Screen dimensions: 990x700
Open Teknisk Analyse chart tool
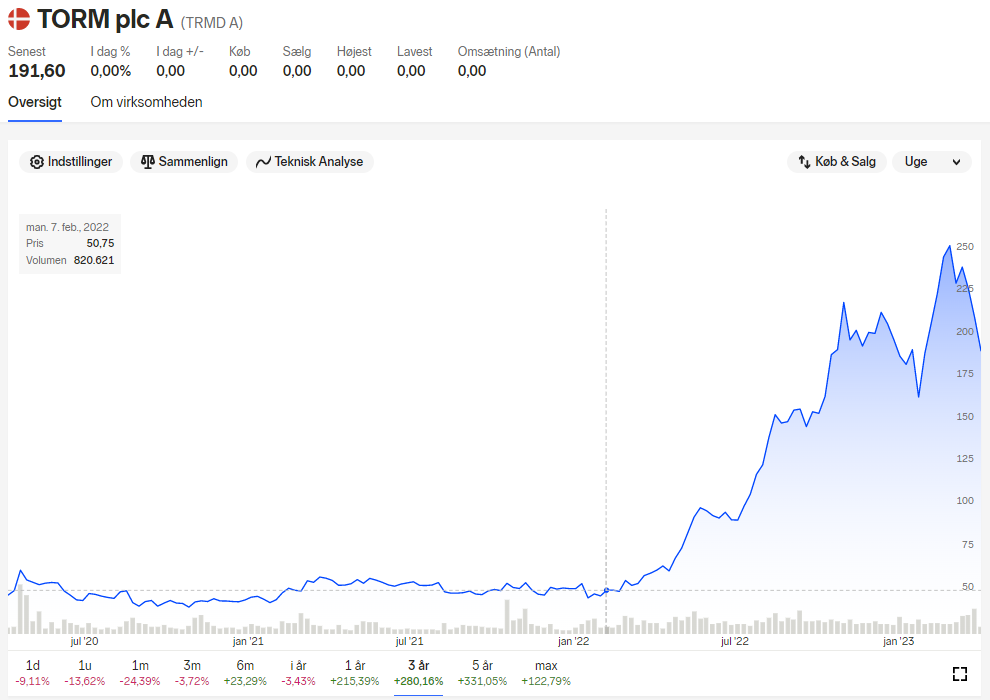pyautogui.click(x=309, y=162)
